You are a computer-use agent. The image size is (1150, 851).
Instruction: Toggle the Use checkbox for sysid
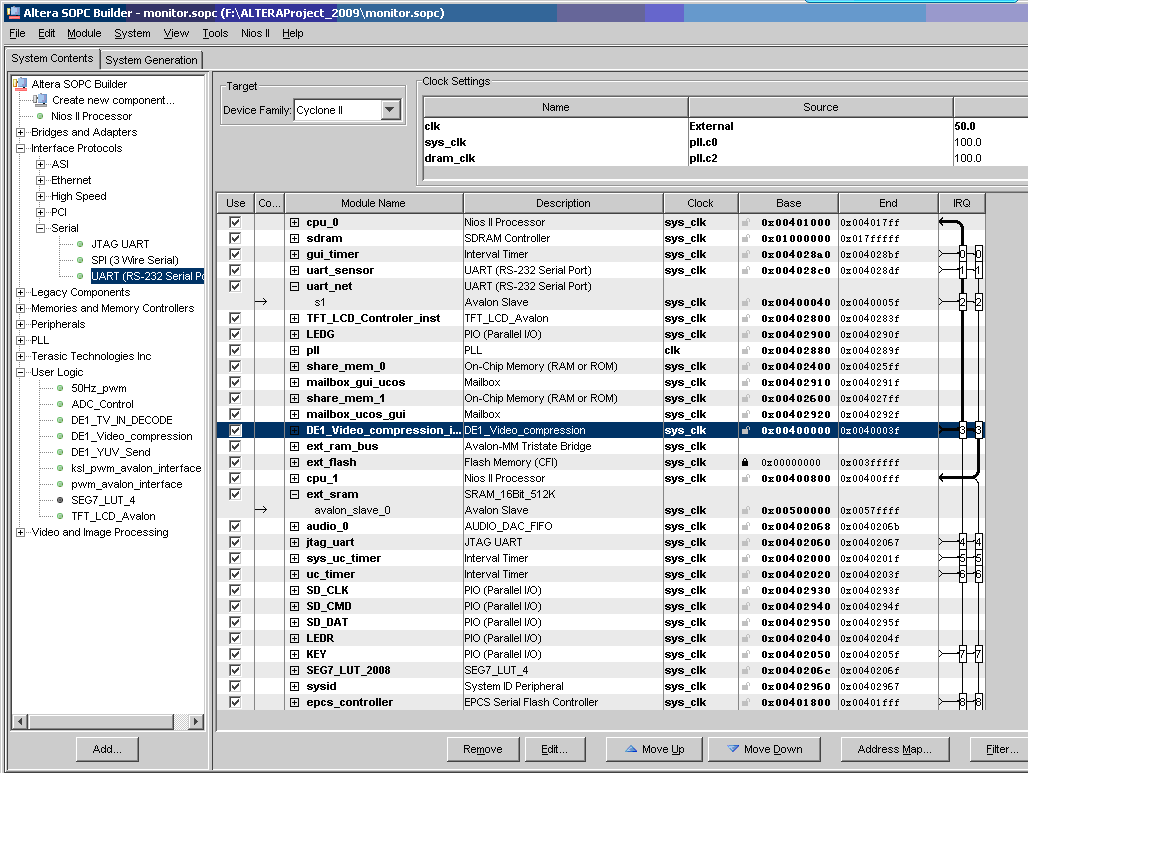[235, 687]
